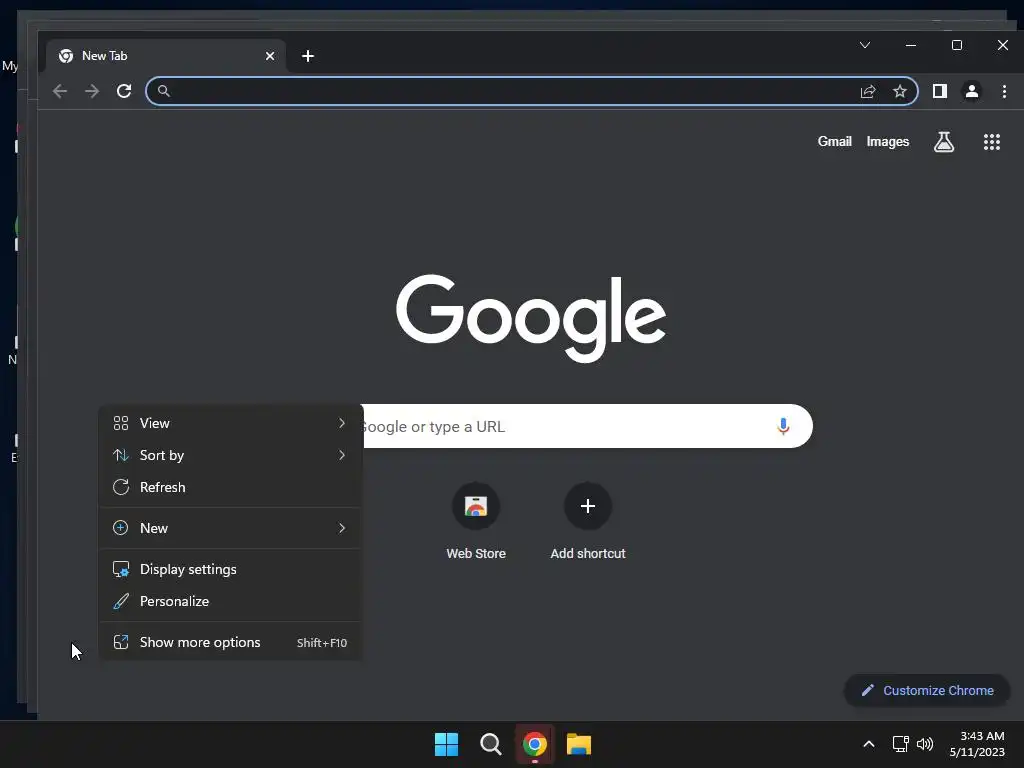This screenshot has height=768, width=1024.
Task: Show hidden system tray icons
Action: pyautogui.click(x=869, y=744)
